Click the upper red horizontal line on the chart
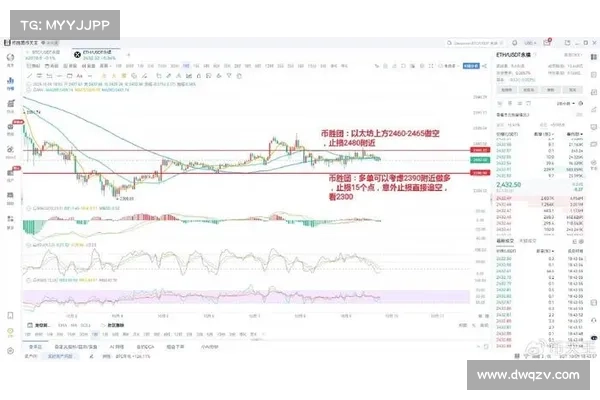600x400 pixels. click(245, 150)
